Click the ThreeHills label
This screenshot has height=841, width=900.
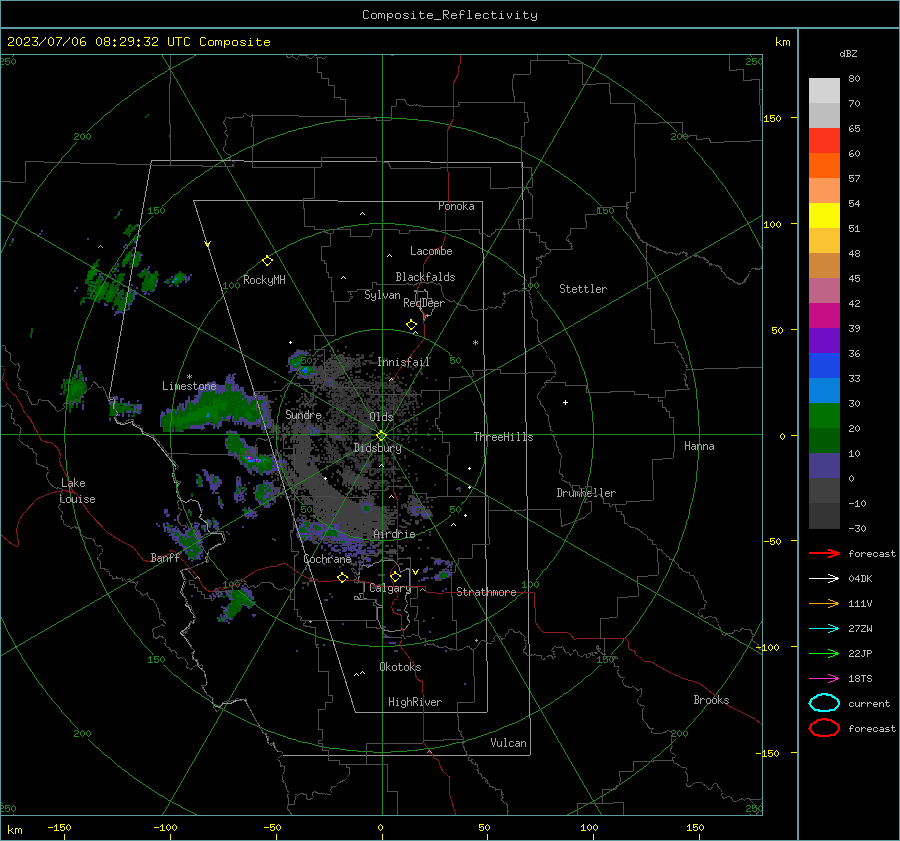503,437
